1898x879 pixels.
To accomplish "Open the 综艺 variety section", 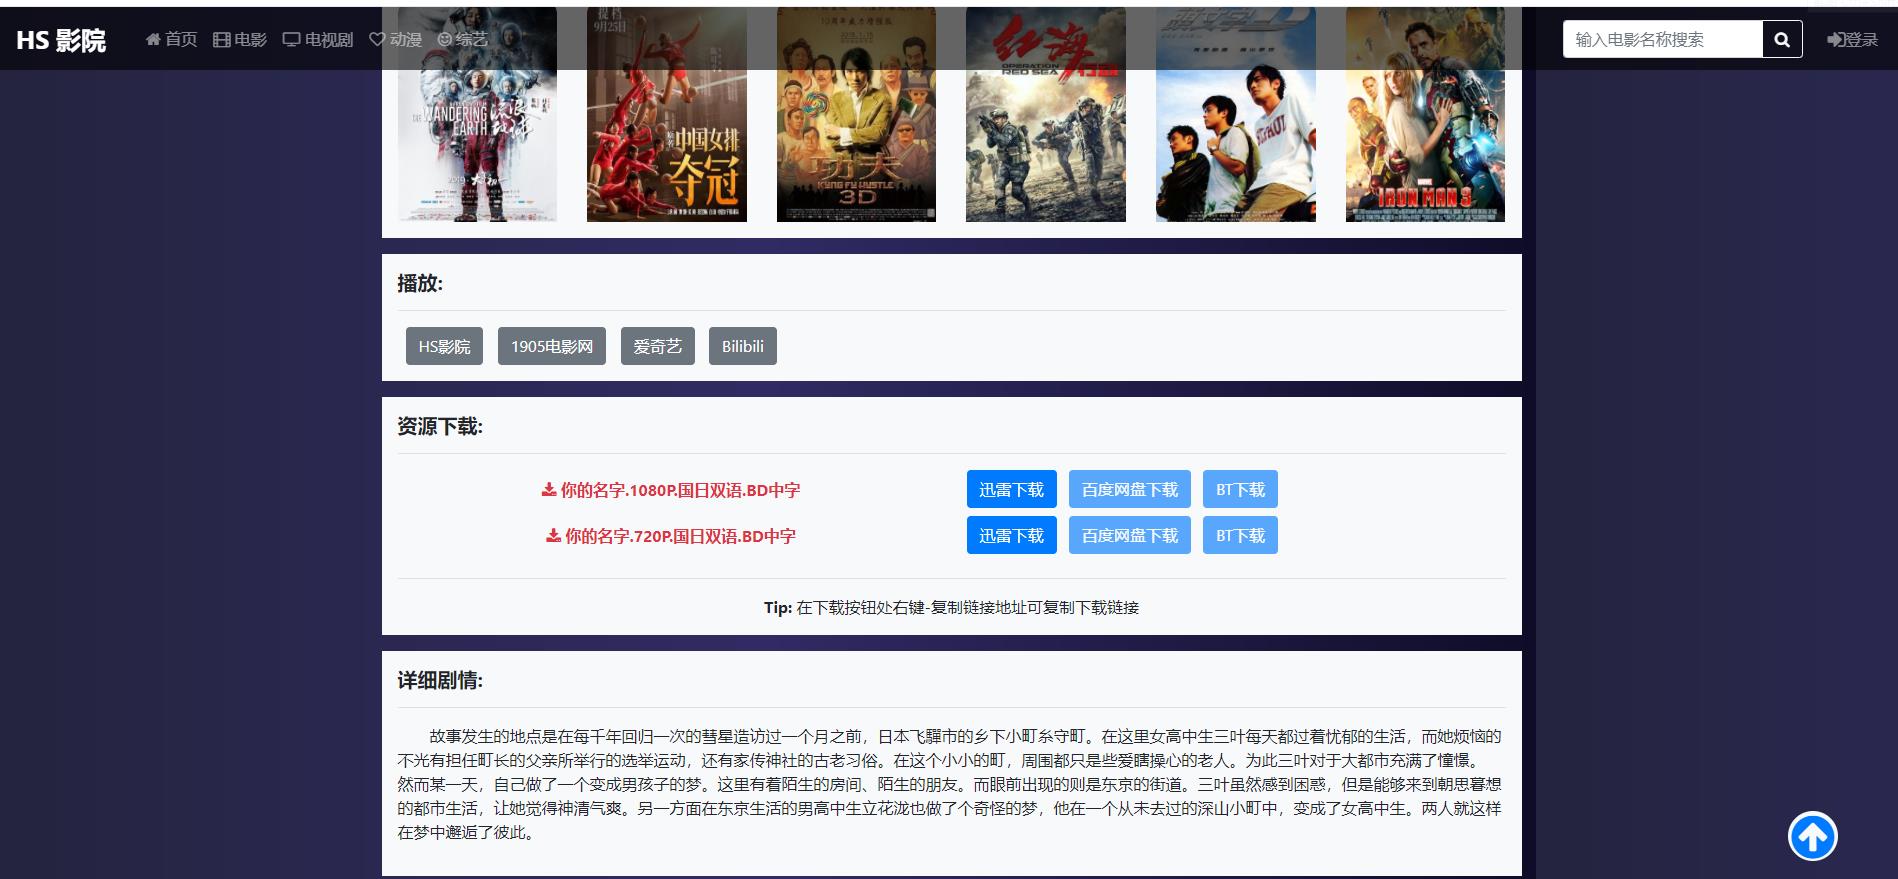I will click(463, 39).
